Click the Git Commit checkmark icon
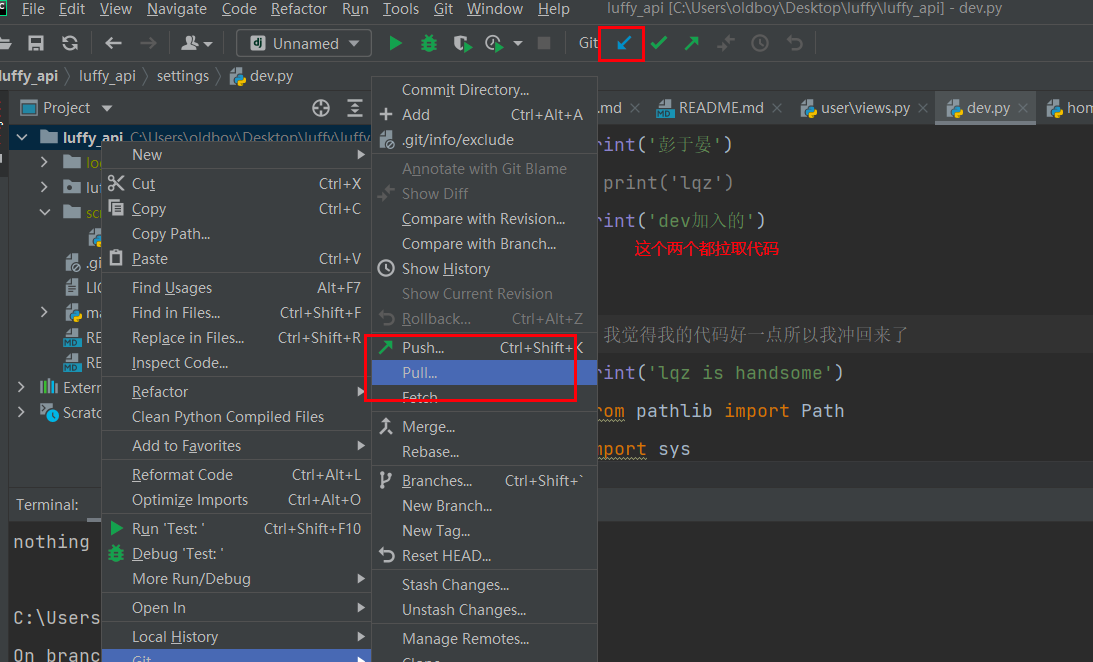1093x662 pixels. pyautogui.click(x=658, y=43)
